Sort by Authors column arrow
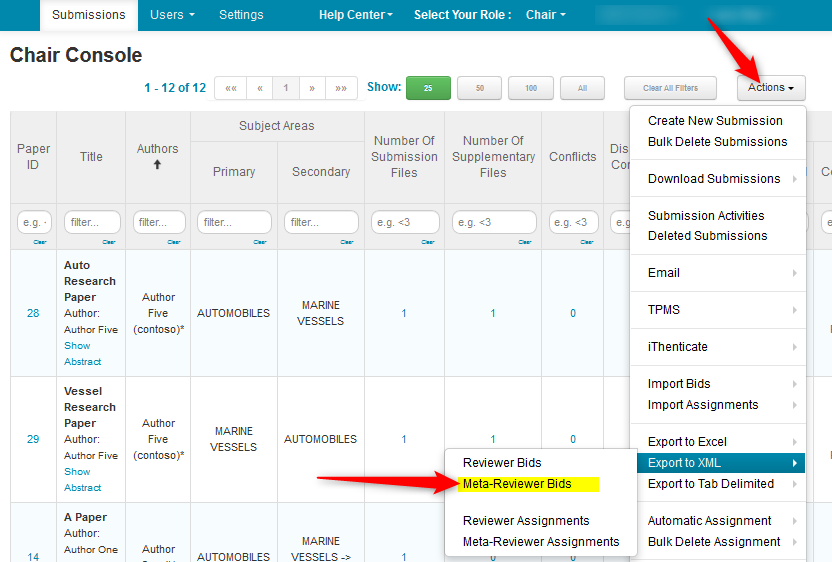Screen dimensions: 832x562 coord(158,164)
